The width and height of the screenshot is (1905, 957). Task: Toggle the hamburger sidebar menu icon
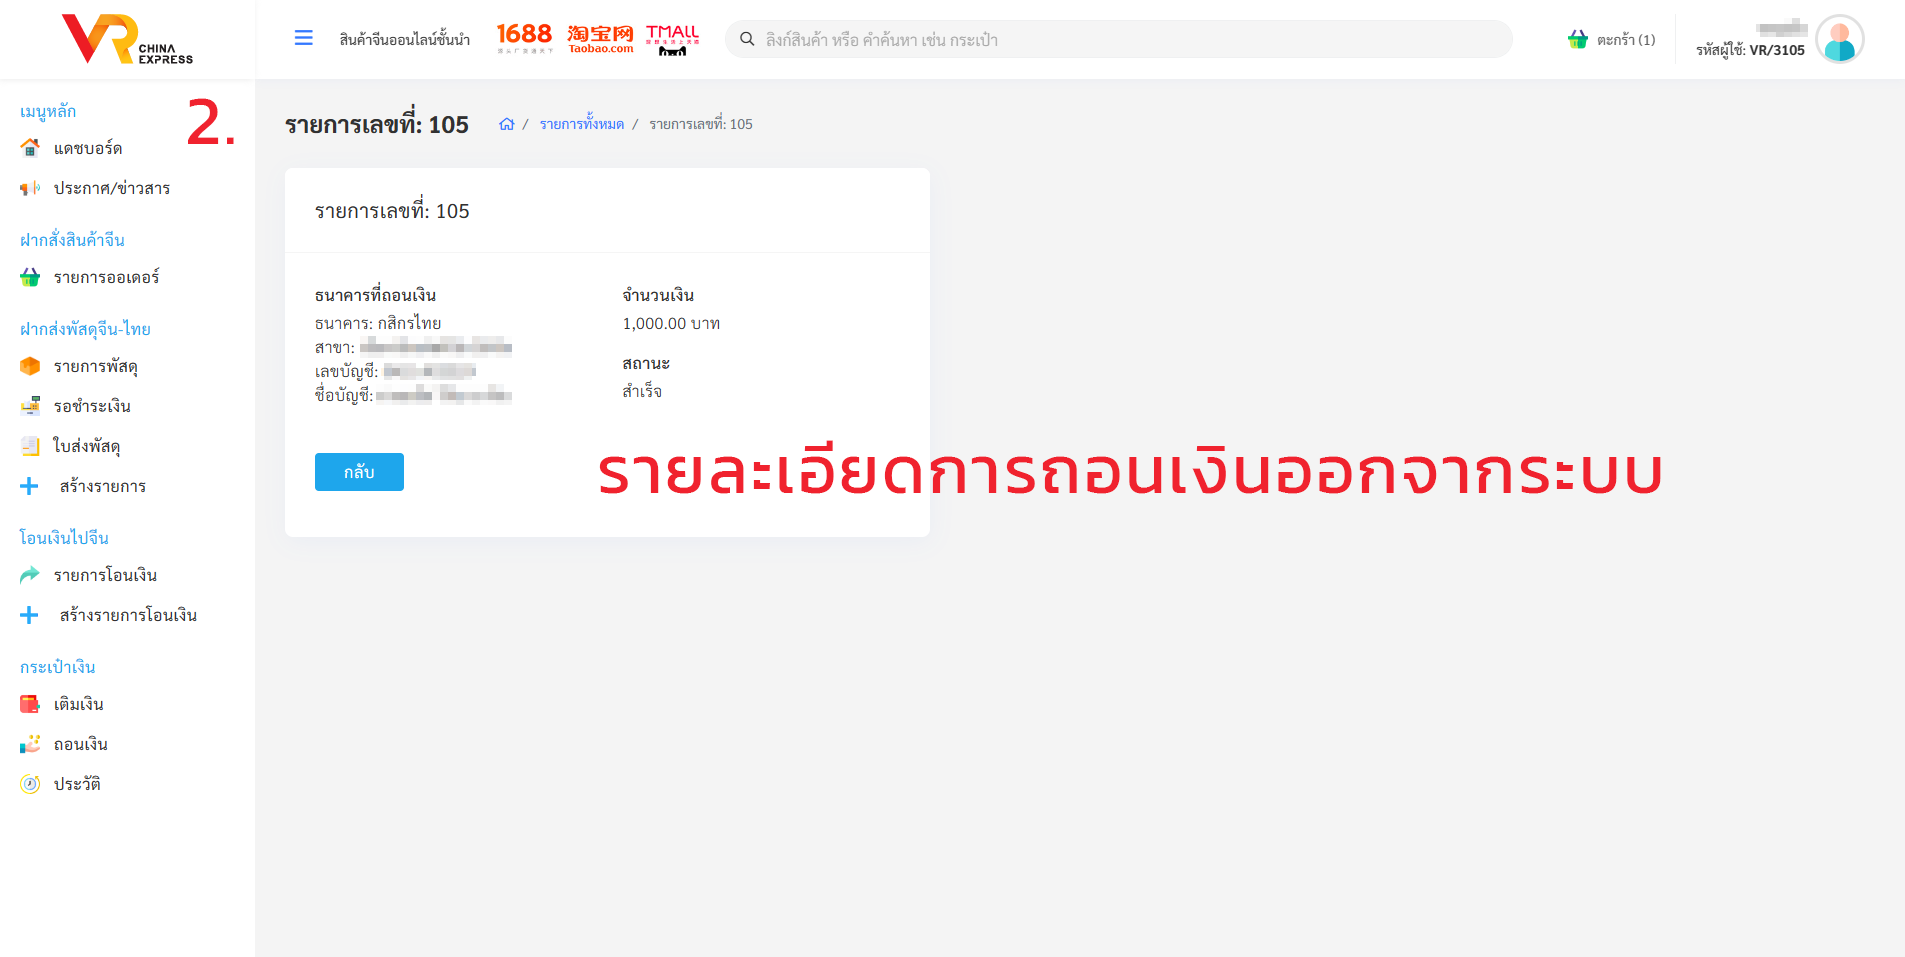[304, 38]
